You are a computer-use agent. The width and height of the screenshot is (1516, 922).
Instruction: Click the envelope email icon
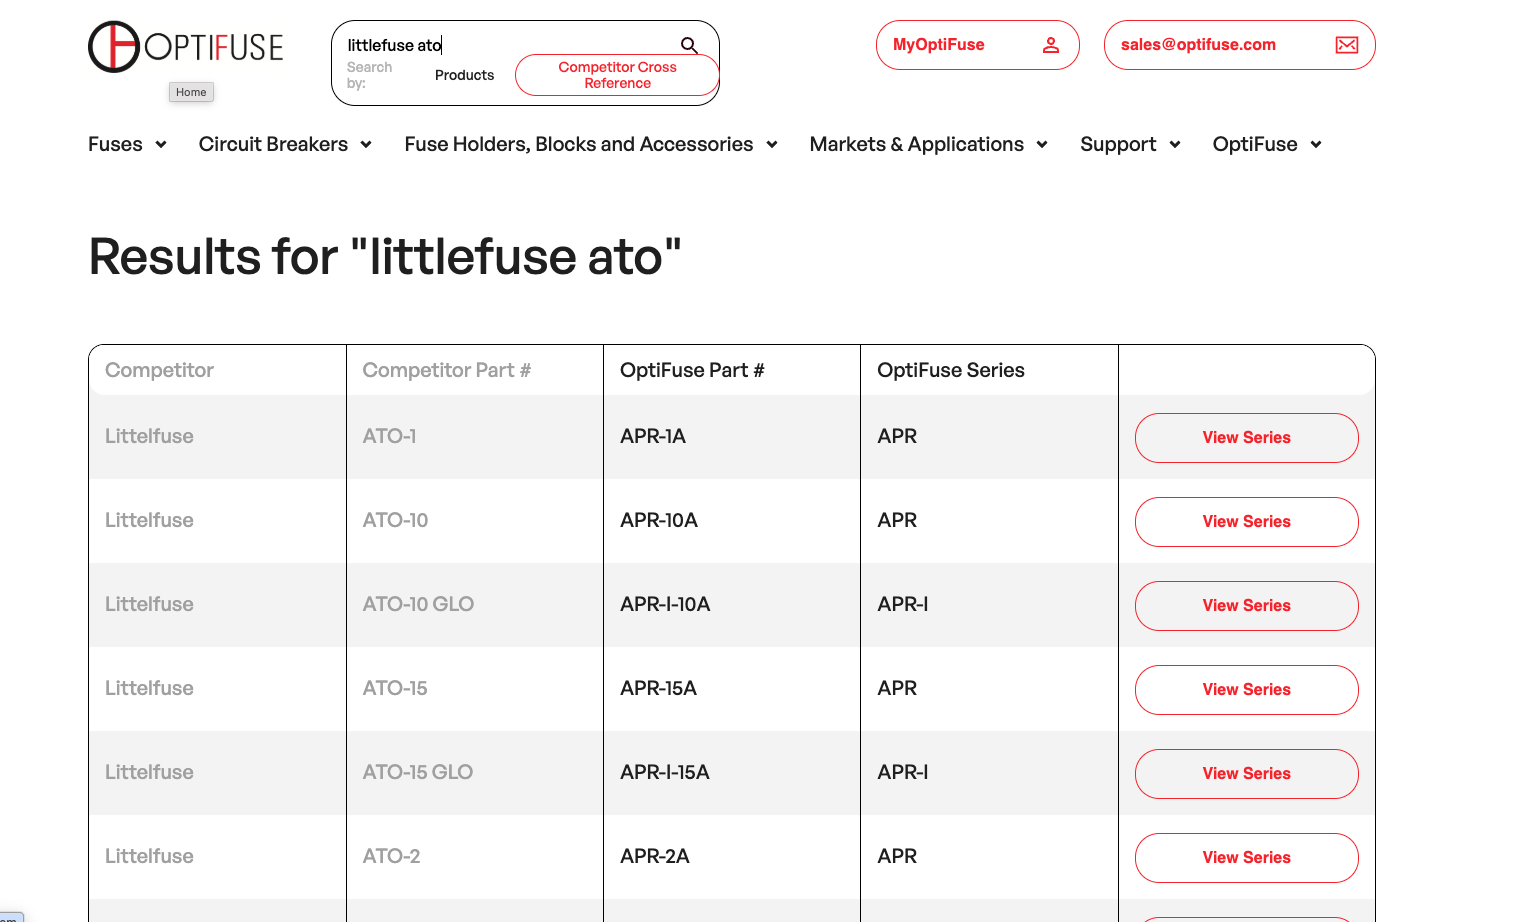1347,45
